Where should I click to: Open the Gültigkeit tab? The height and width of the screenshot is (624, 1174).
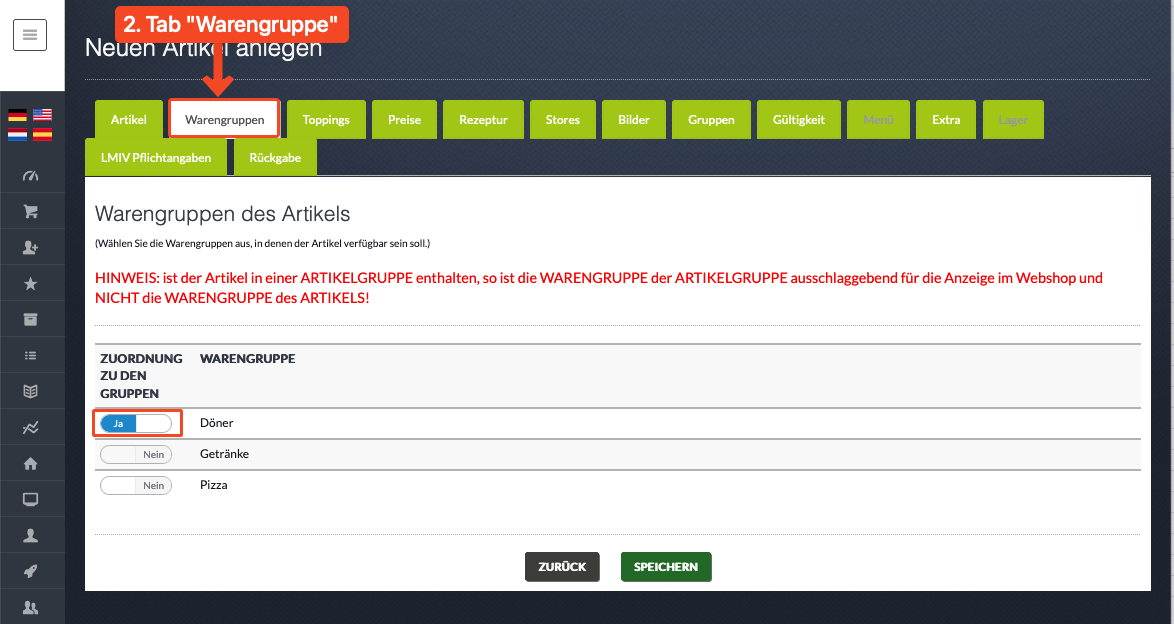click(x=799, y=120)
